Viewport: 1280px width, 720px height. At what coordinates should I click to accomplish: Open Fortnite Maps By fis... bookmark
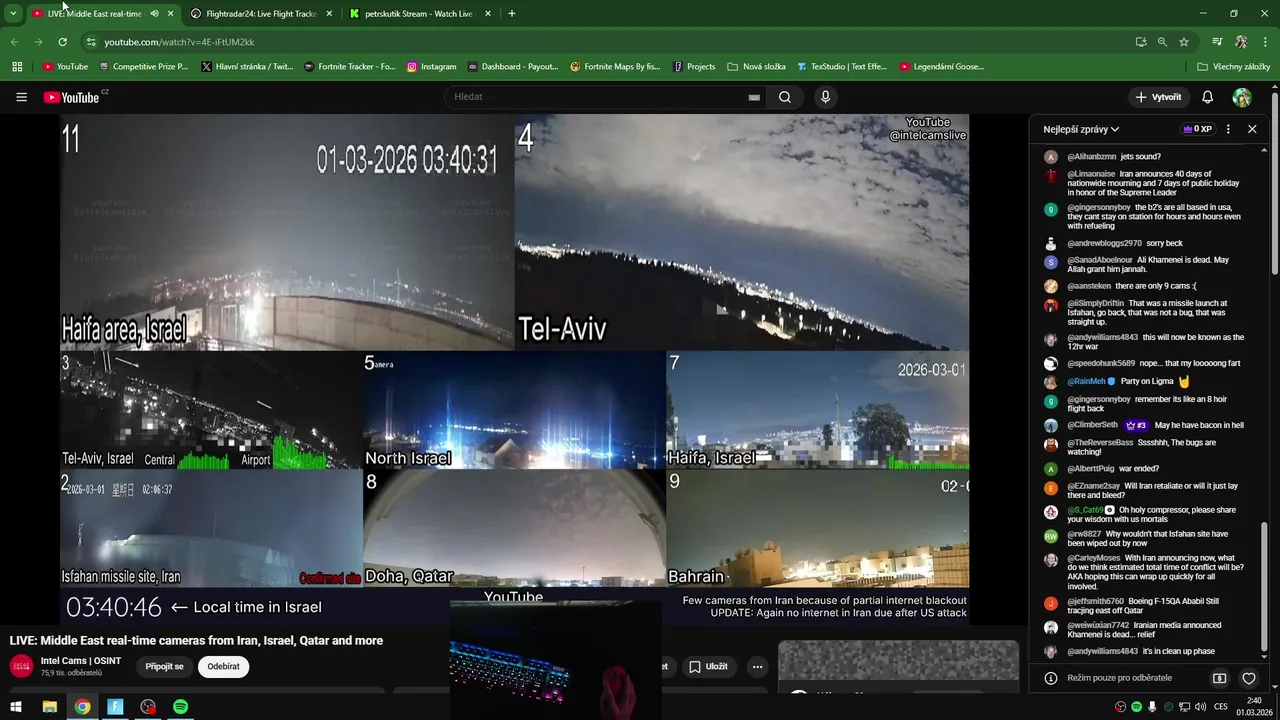(x=615, y=67)
